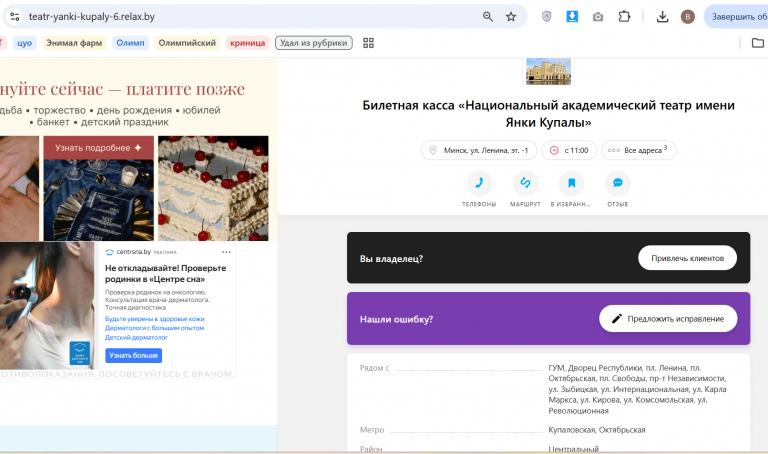Screen dimensions: 768x454
Task: Click the theater building thumbnail
Action: pyautogui.click(x=548, y=72)
